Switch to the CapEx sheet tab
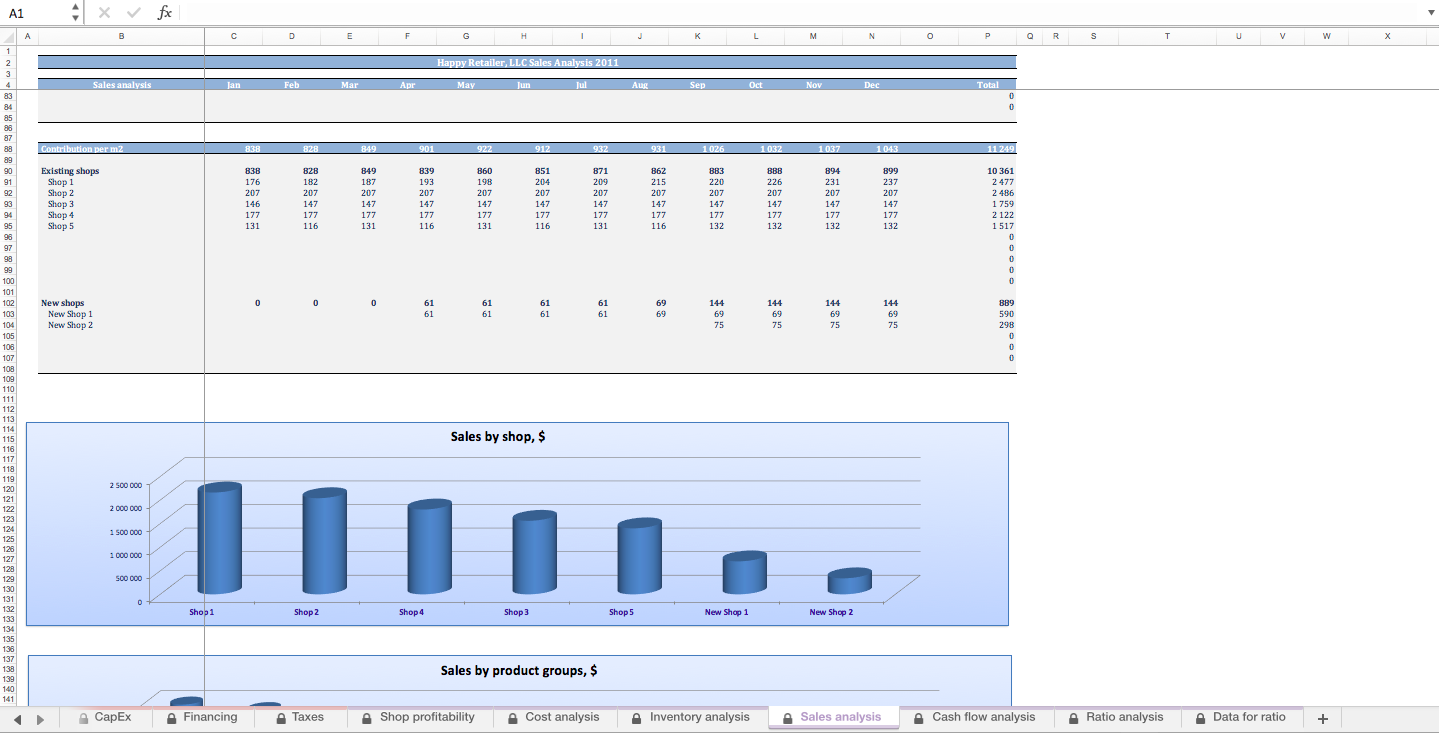Screen dimensions: 1439x733 point(105,717)
